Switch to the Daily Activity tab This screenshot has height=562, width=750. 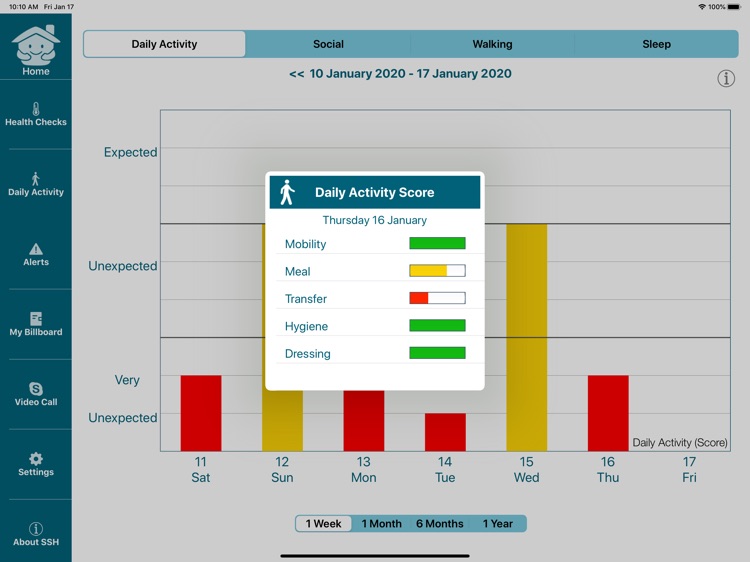[165, 44]
